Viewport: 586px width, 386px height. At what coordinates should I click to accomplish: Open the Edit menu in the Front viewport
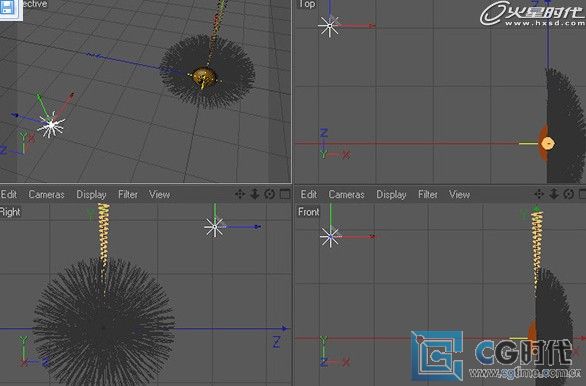pyautogui.click(x=309, y=194)
